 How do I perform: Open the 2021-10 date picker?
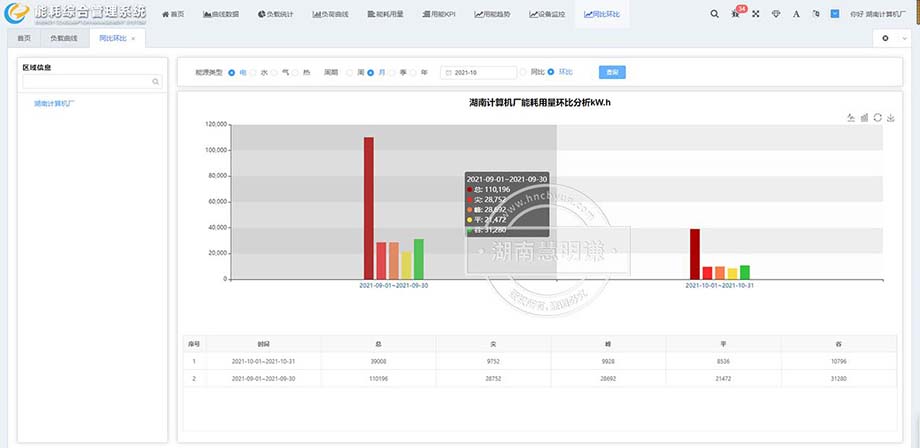coord(478,72)
